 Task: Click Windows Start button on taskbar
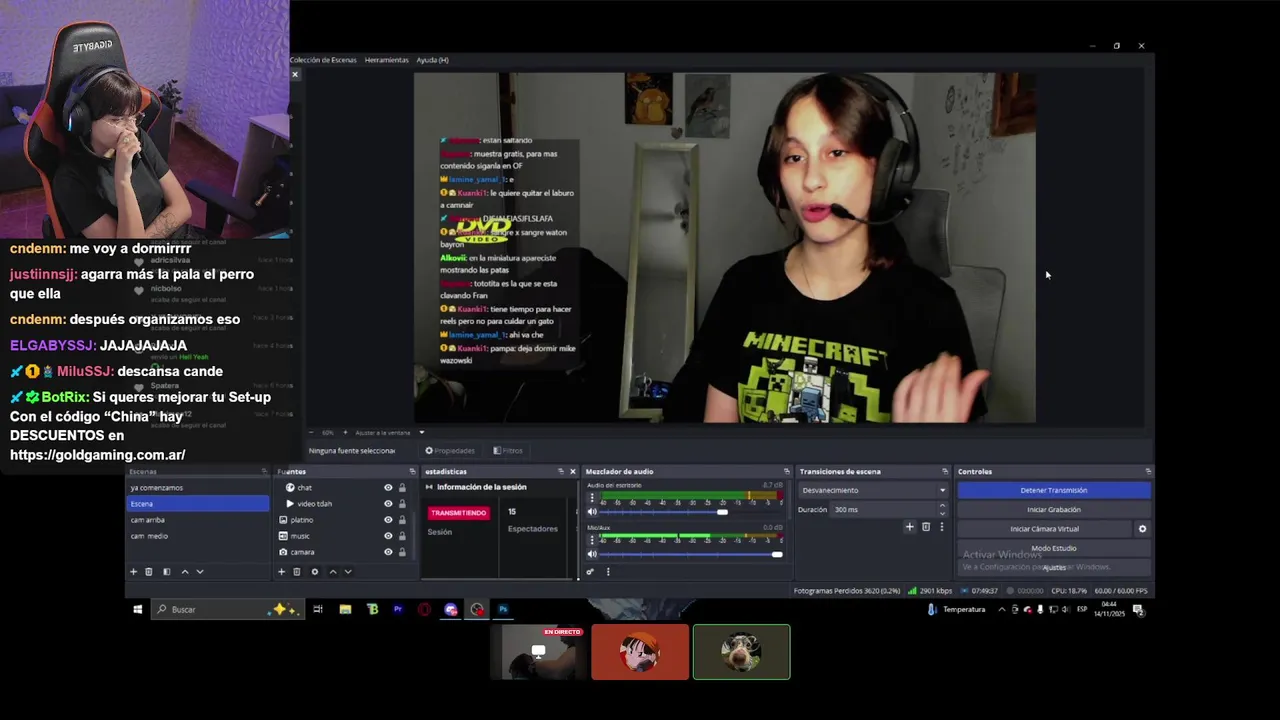(138, 609)
